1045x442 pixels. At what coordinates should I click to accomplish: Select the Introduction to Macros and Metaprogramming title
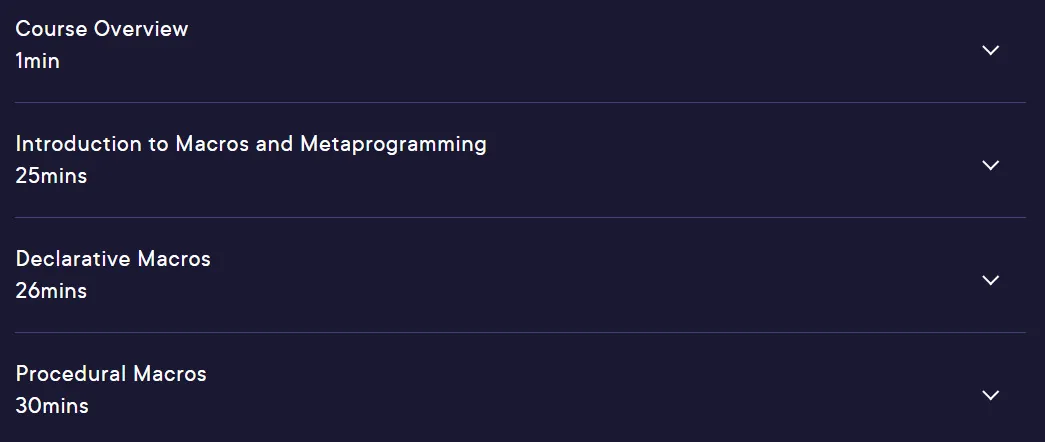coord(251,145)
